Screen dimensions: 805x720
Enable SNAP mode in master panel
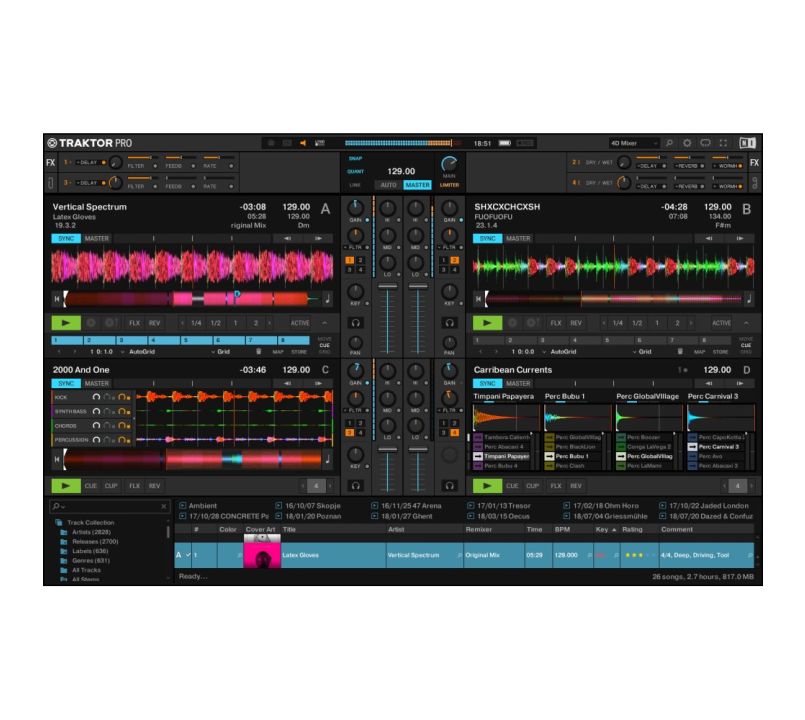point(355,159)
